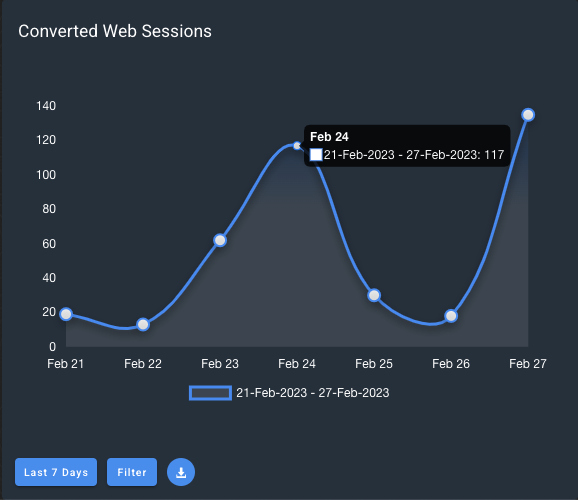Click the Feb 23 x-axis label
Viewport: 578px width, 500px height.
point(220,364)
